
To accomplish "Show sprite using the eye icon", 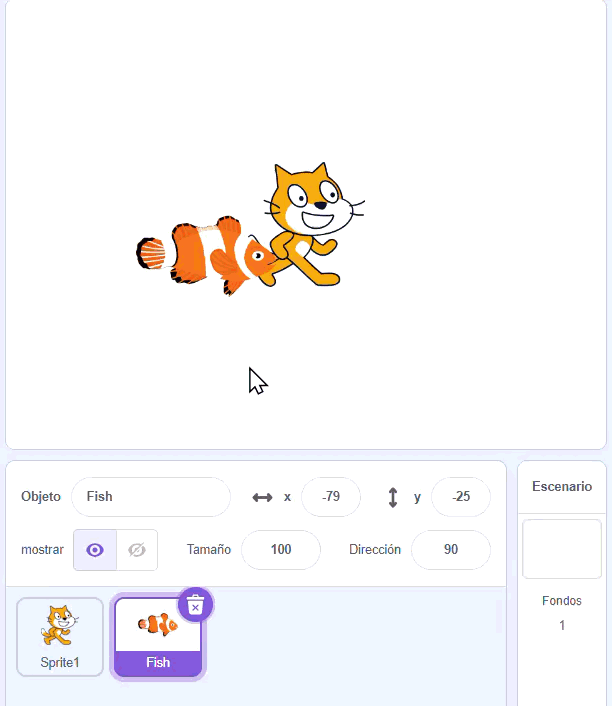I will [95, 550].
